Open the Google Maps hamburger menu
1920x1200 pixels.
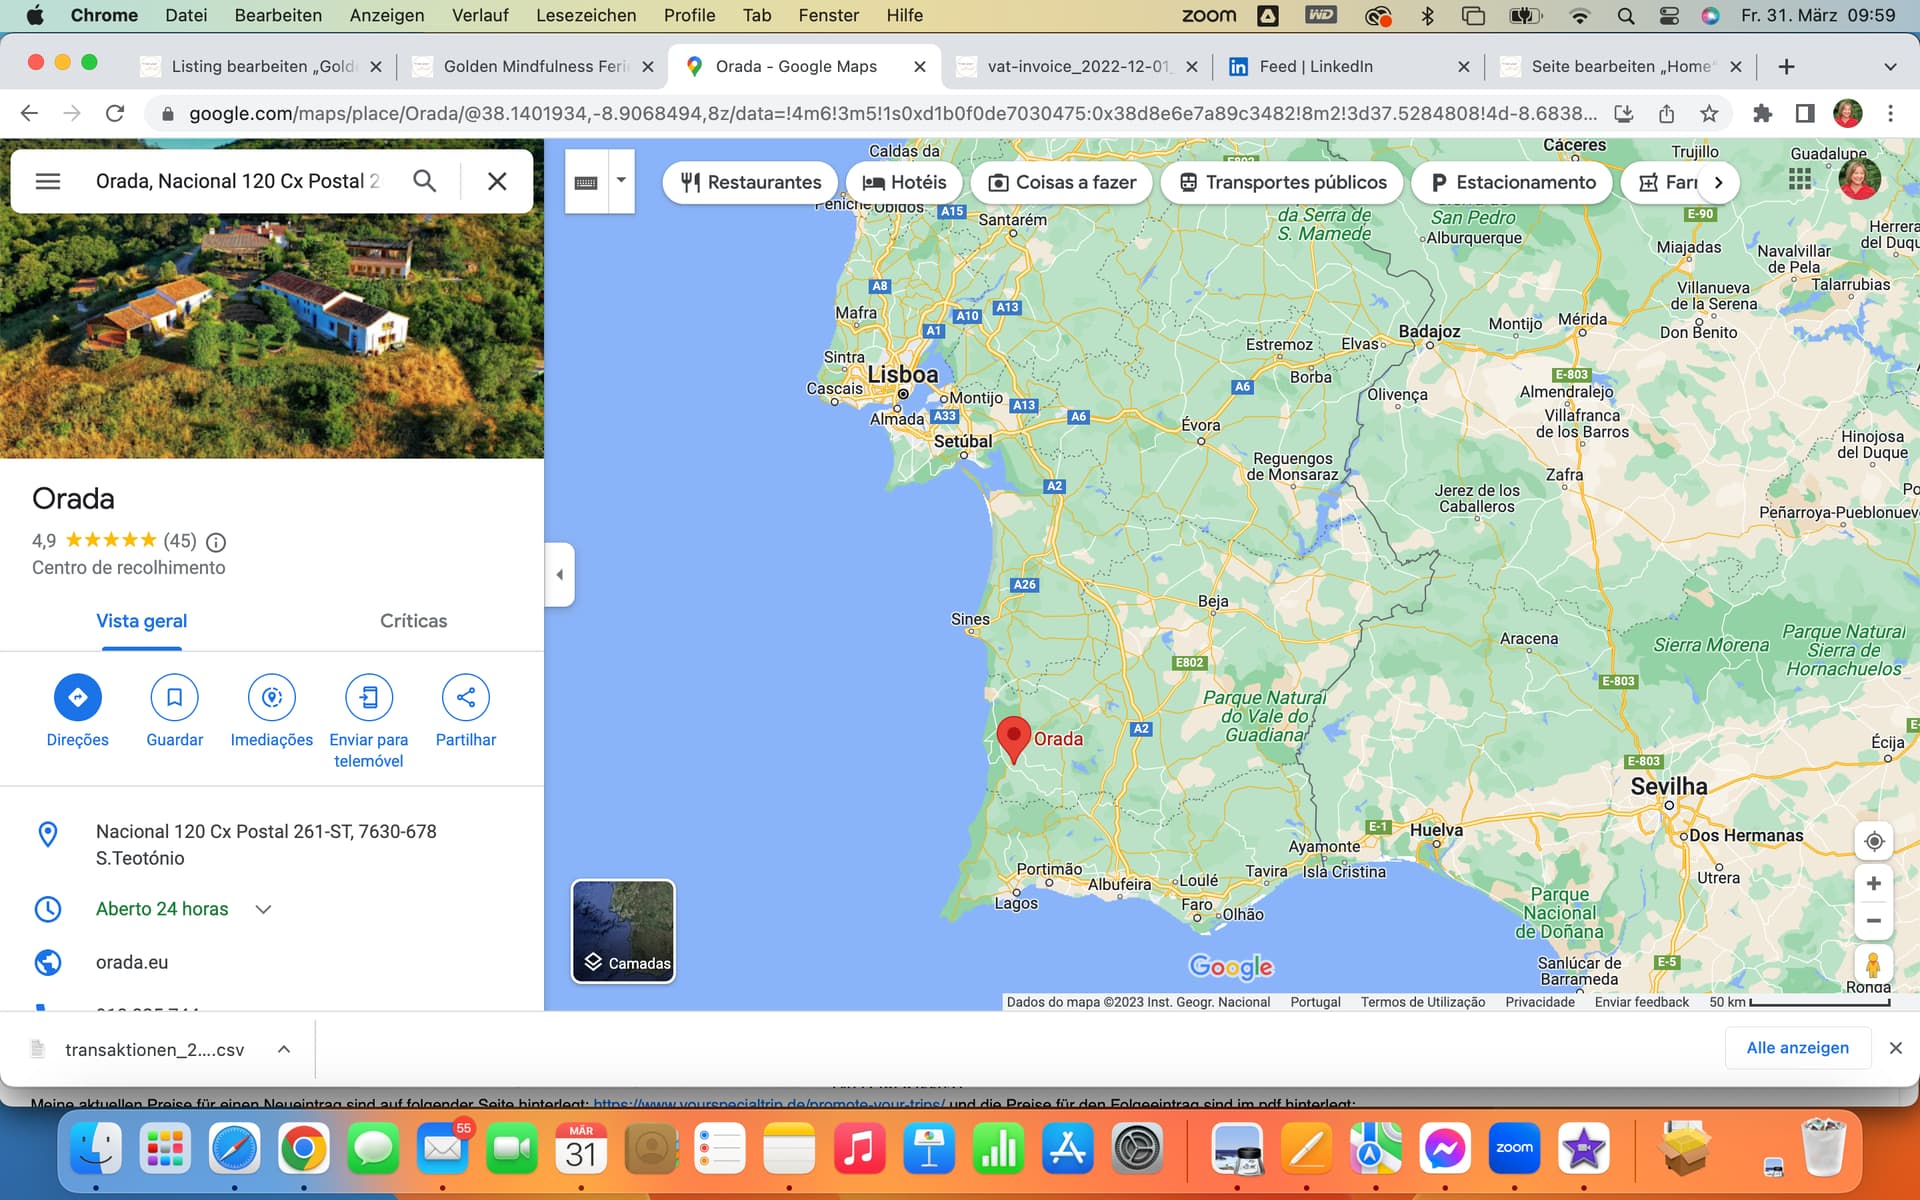coord(48,181)
